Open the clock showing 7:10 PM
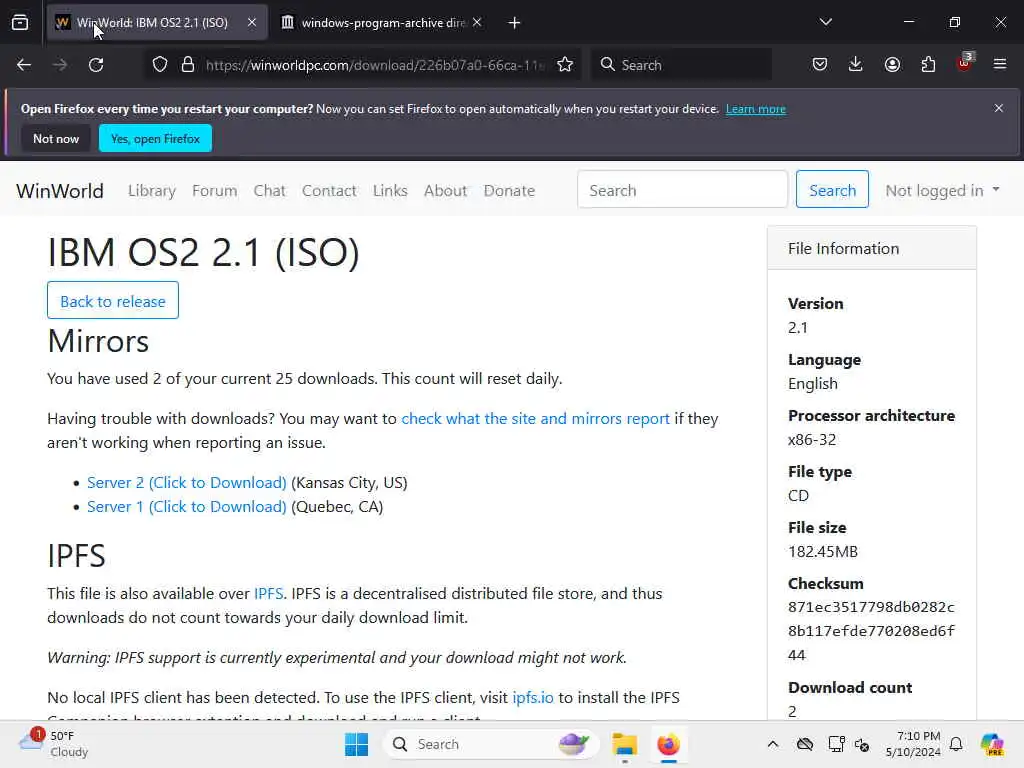The width and height of the screenshot is (1024, 768). coord(913,744)
